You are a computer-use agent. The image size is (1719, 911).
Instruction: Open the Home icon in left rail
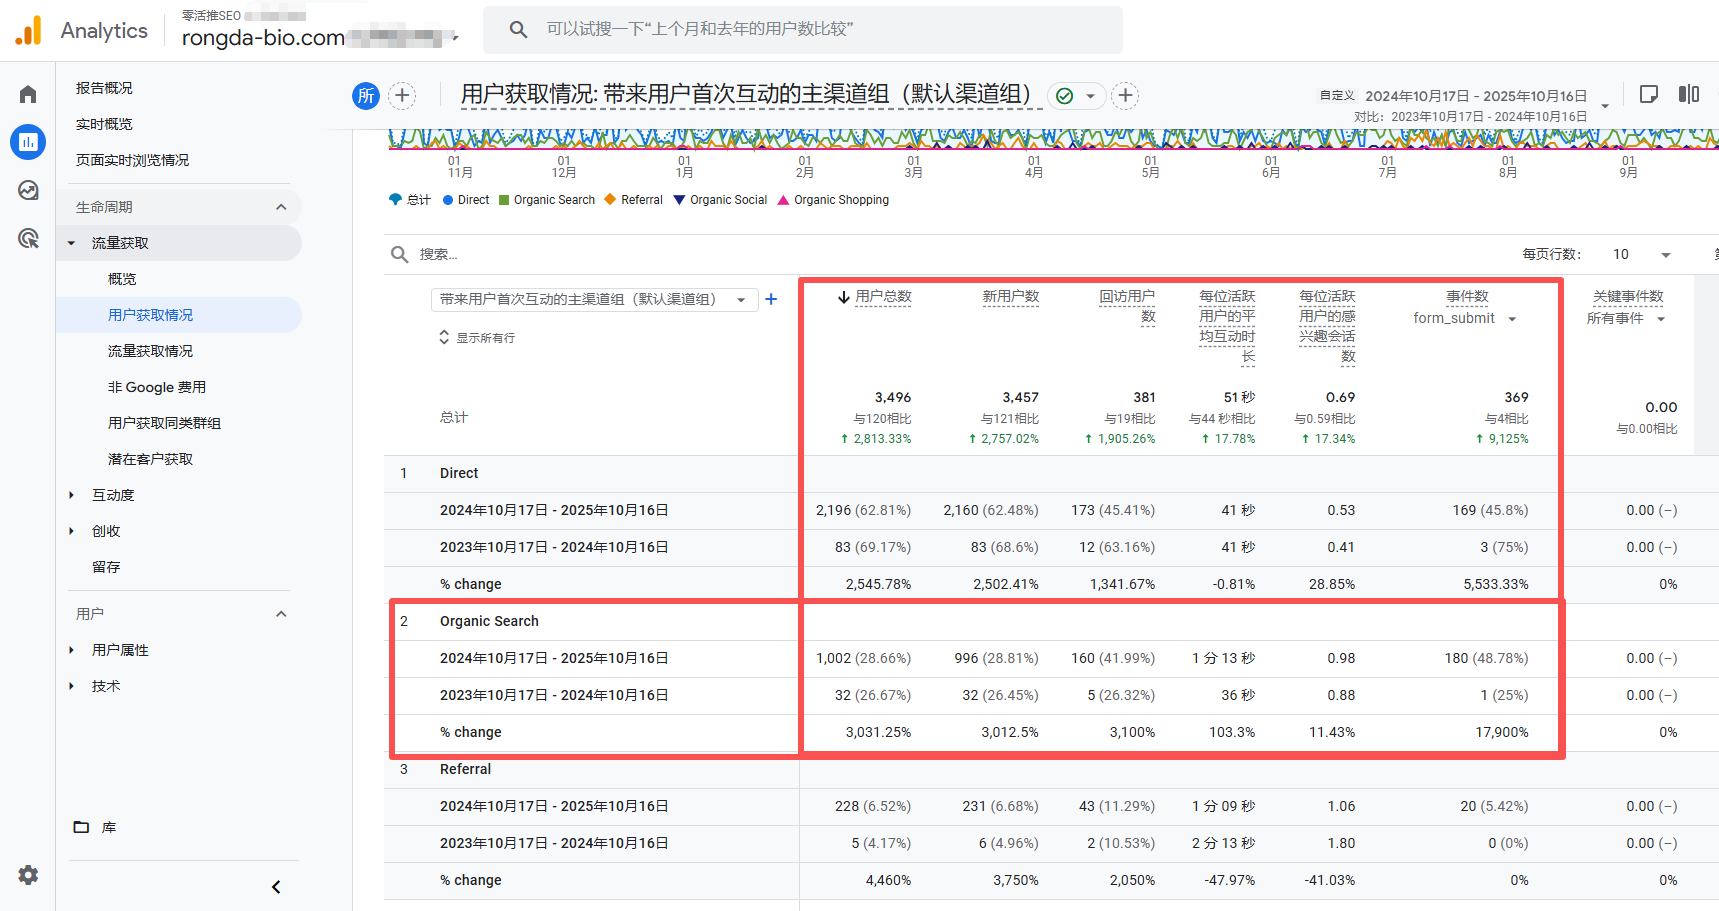click(28, 94)
